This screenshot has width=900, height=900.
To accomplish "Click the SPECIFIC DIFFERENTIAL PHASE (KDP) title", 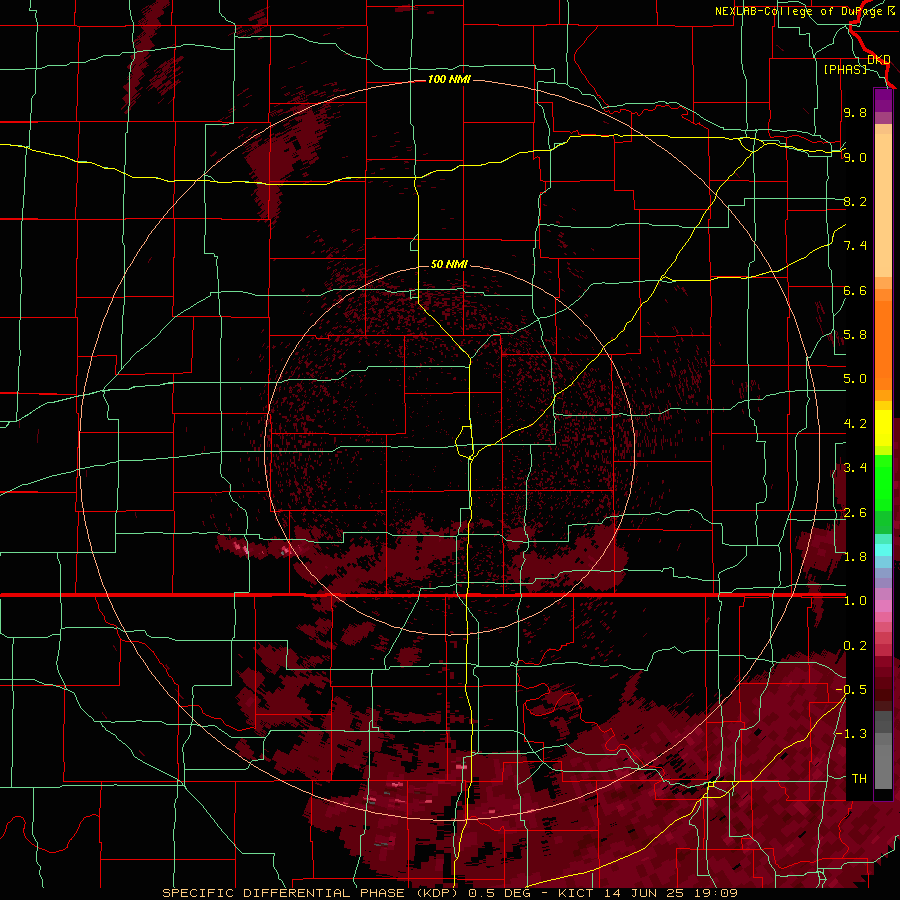I will [x=310, y=893].
